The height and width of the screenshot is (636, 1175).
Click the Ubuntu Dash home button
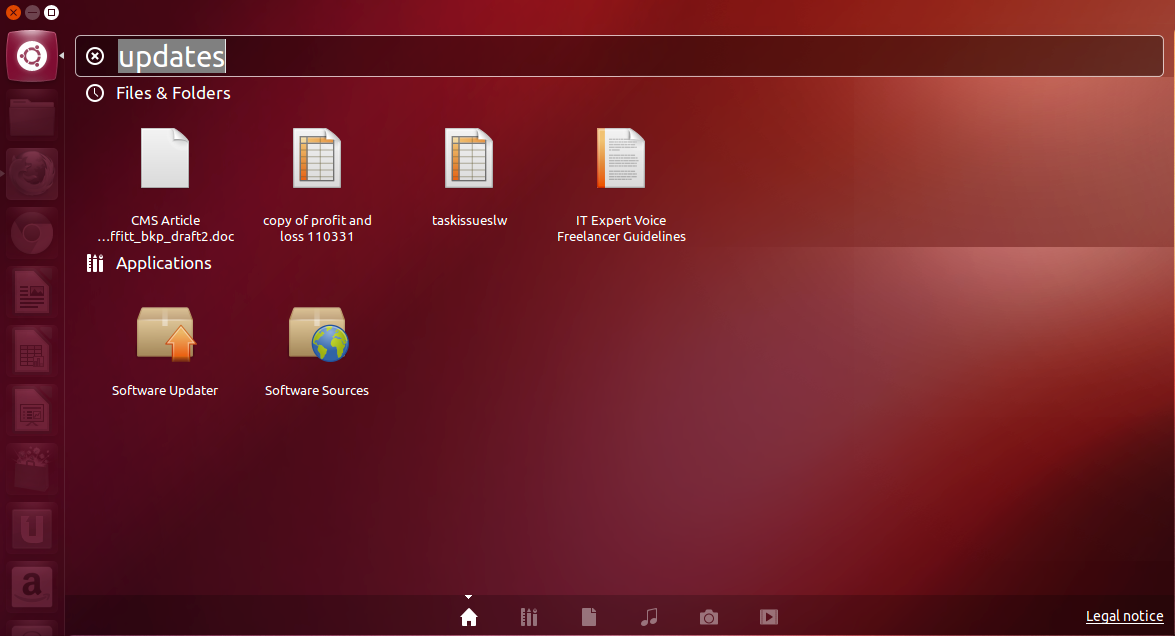(x=31, y=56)
